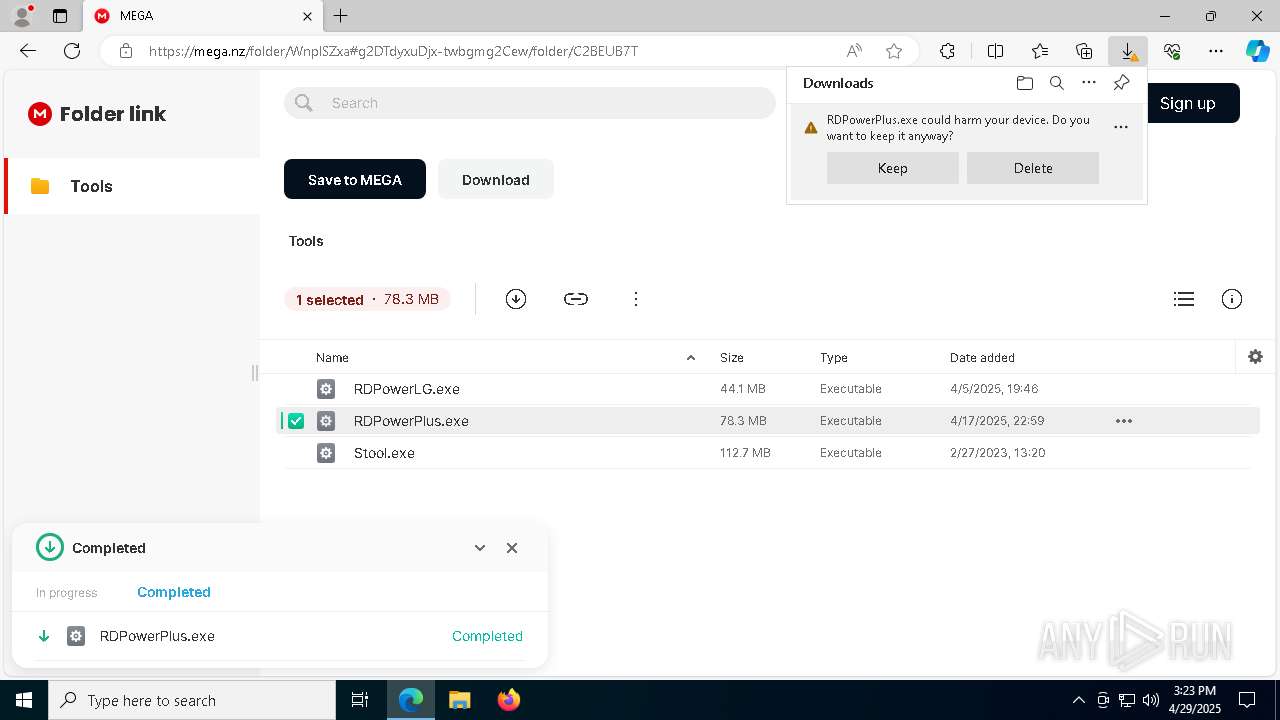Add page to favorites star
The height and width of the screenshot is (720, 1280).
pos(894,51)
